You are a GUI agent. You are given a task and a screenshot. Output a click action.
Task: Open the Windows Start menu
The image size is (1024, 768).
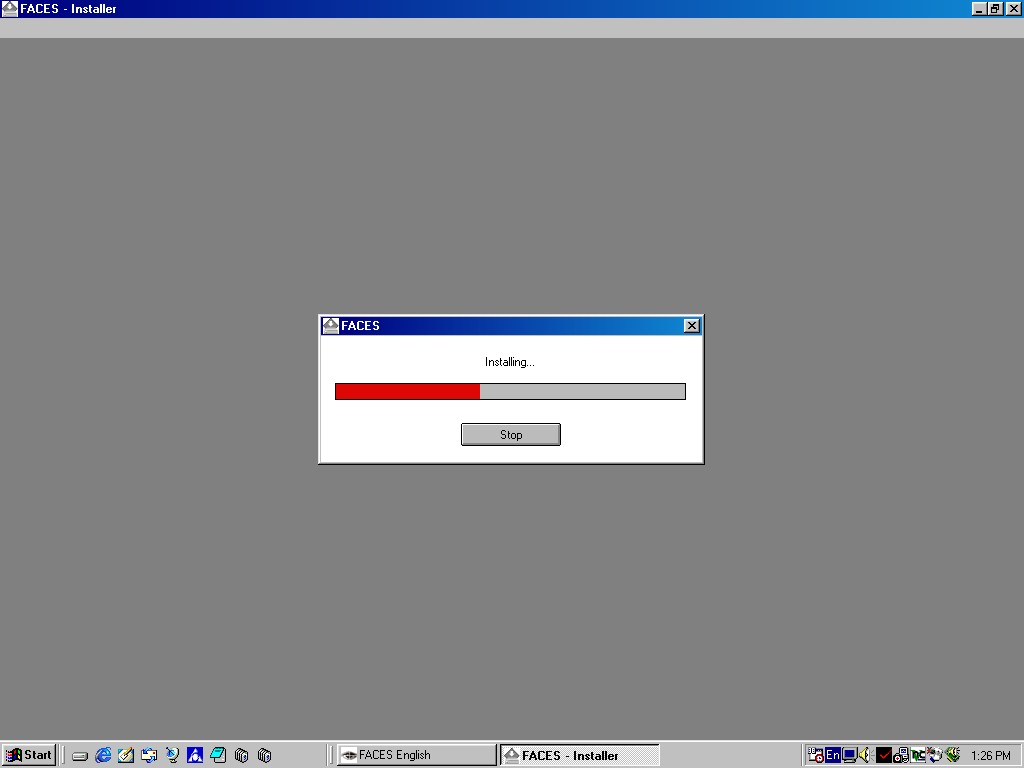[29, 755]
